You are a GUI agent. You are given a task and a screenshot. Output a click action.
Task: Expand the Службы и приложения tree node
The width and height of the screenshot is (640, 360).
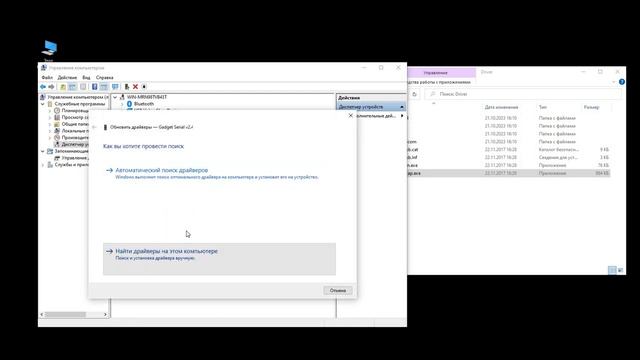point(43,165)
